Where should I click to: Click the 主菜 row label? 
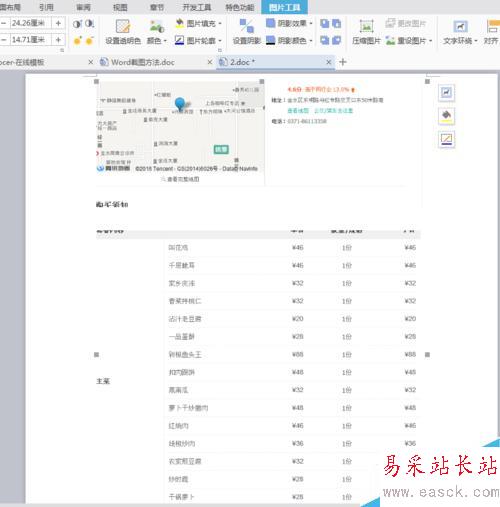pos(103,381)
